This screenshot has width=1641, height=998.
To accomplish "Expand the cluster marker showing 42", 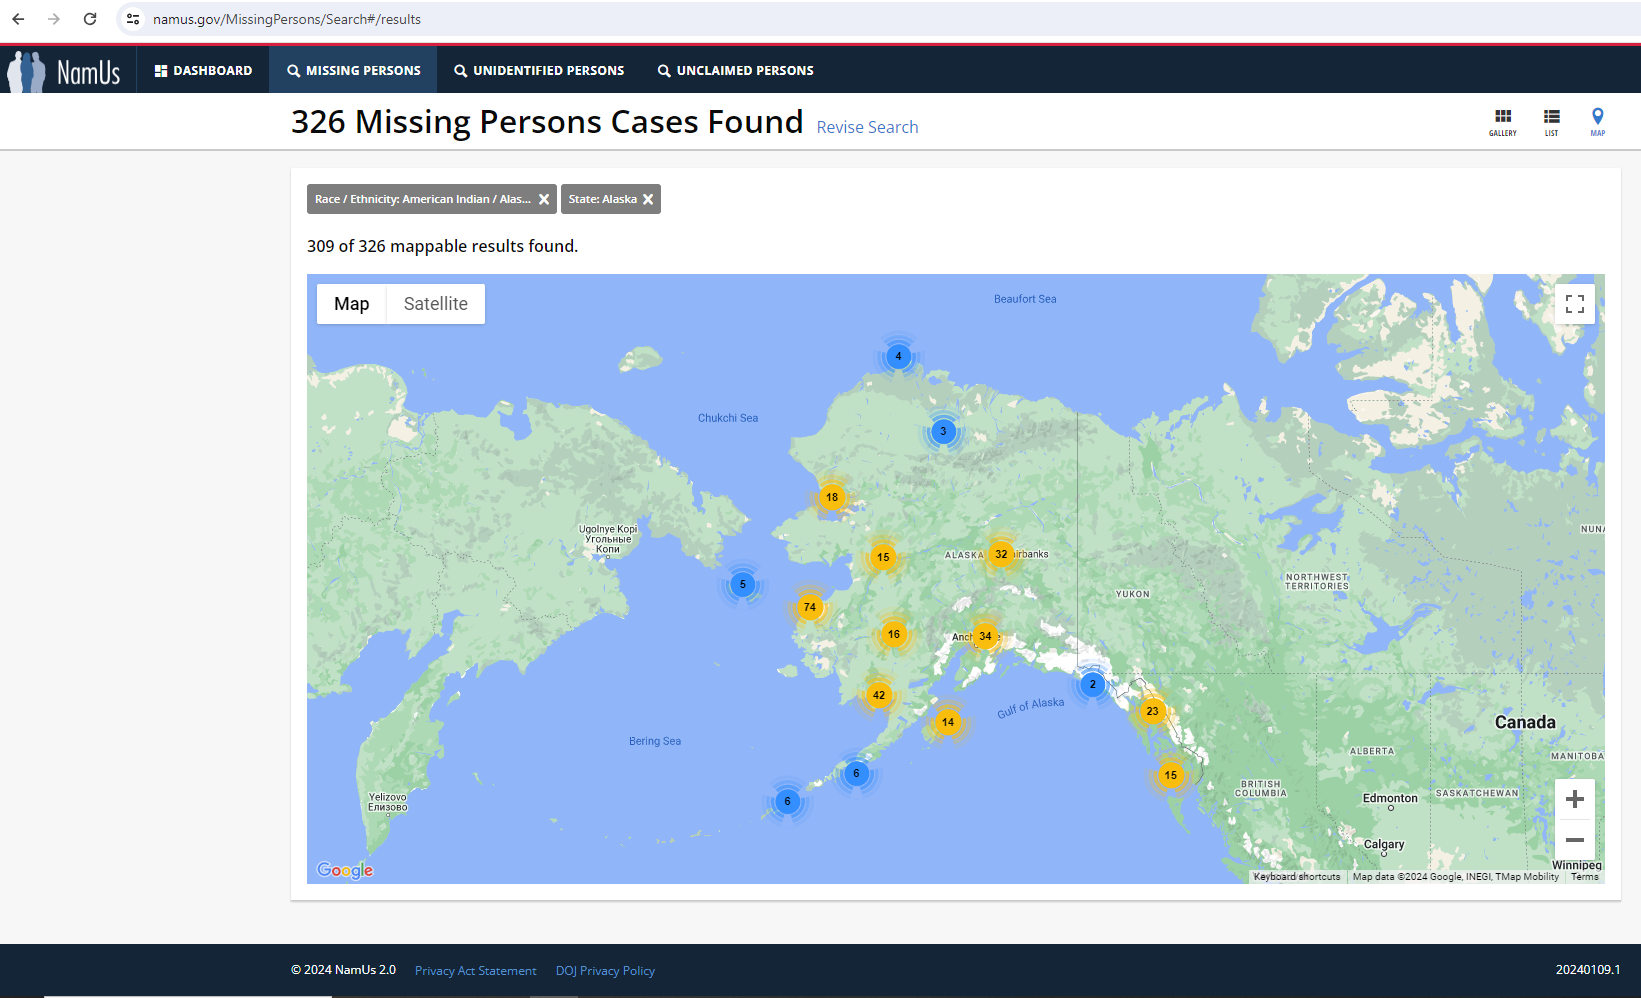I will [878, 695].
